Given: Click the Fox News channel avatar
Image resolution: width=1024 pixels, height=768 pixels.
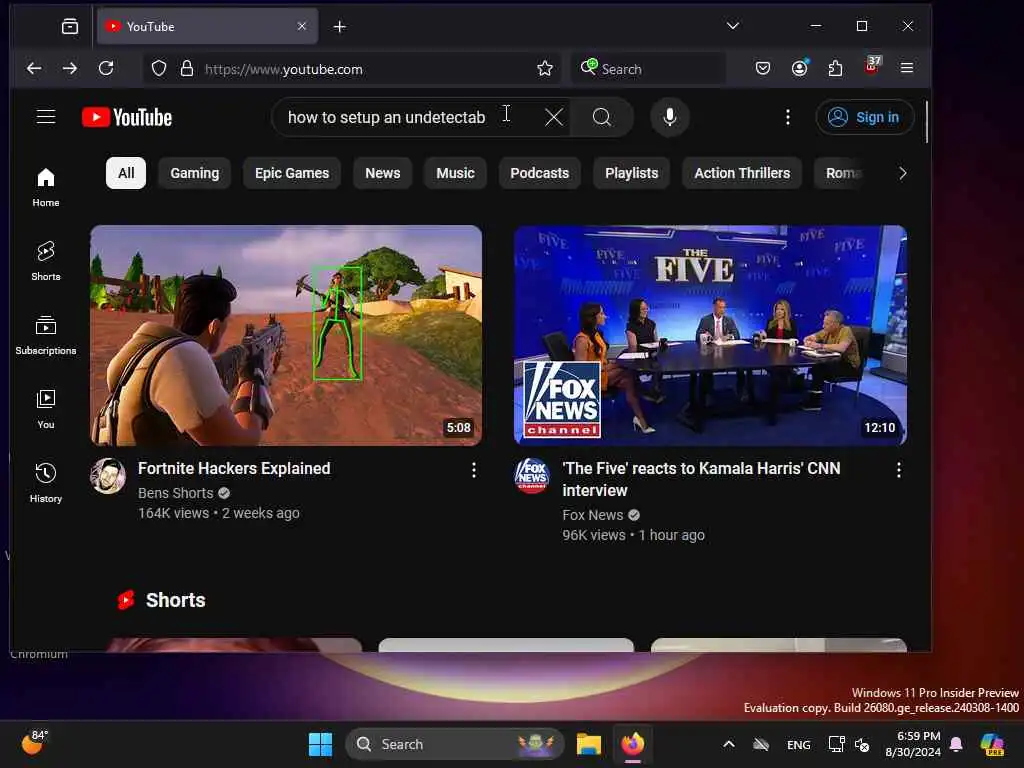Looking at the screenshot, I should point(532,476).
